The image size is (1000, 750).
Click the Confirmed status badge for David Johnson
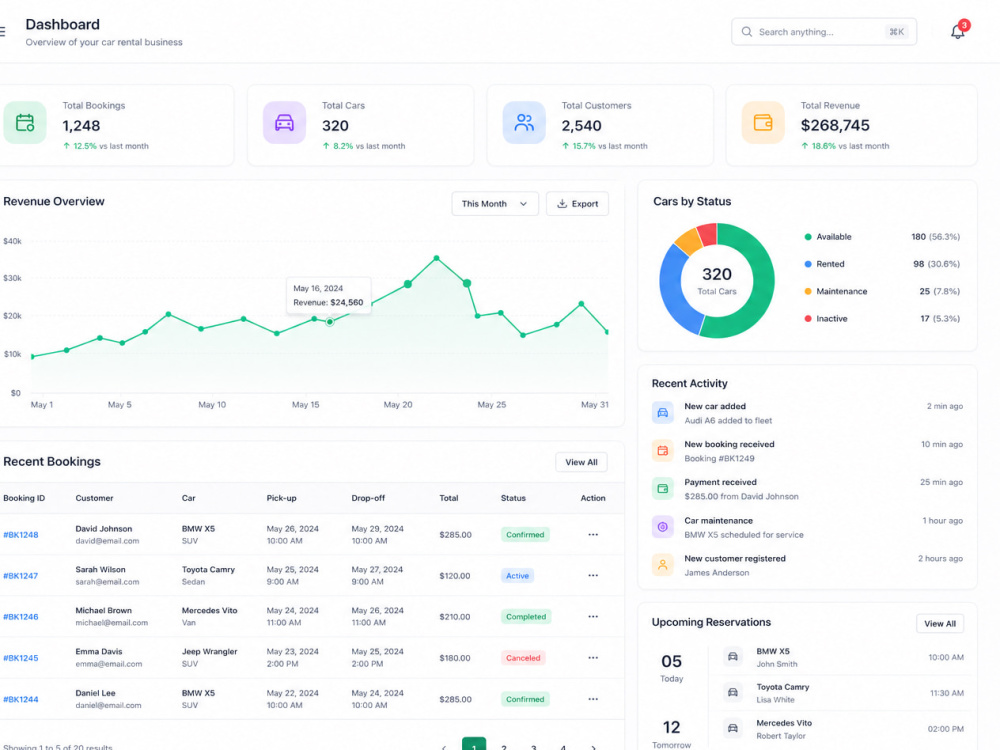click(525, 534)
